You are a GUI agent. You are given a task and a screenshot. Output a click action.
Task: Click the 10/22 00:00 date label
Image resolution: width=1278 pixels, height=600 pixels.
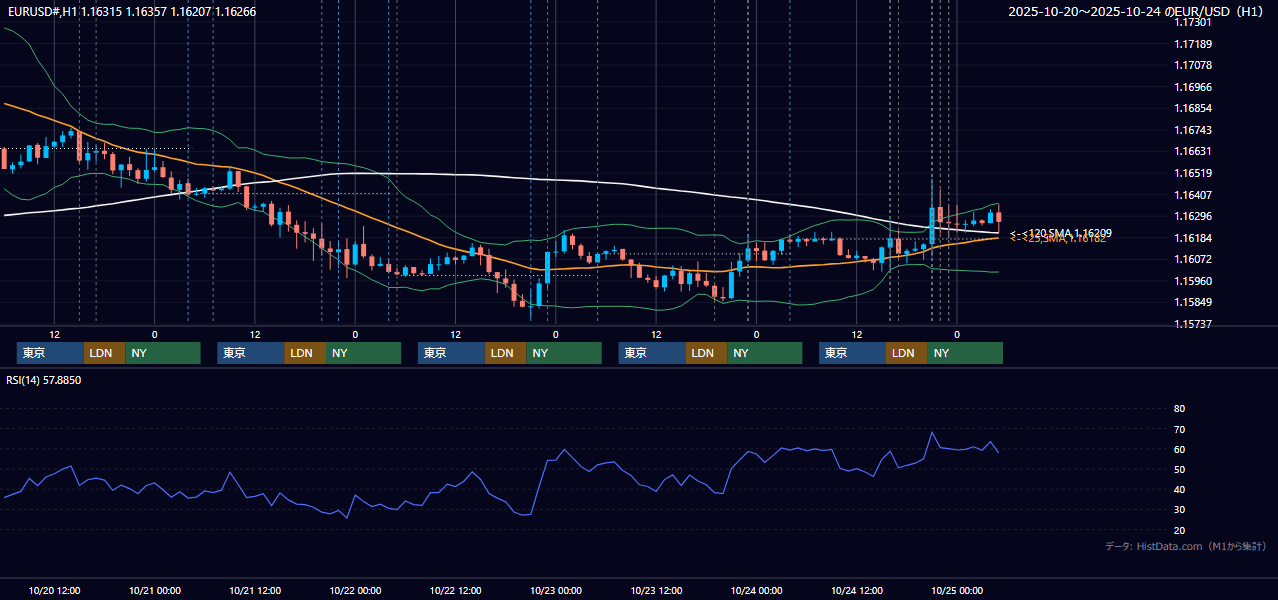[355, 590]
